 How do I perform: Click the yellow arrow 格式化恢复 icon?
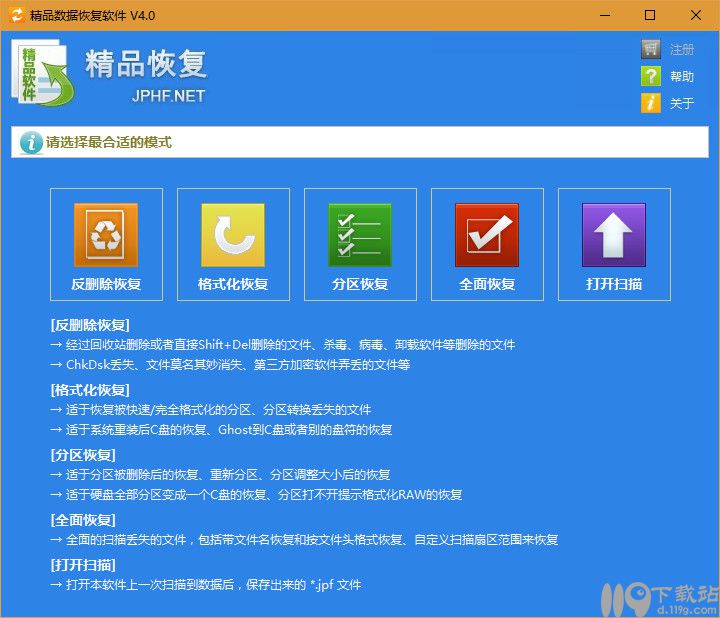(233, 235)
